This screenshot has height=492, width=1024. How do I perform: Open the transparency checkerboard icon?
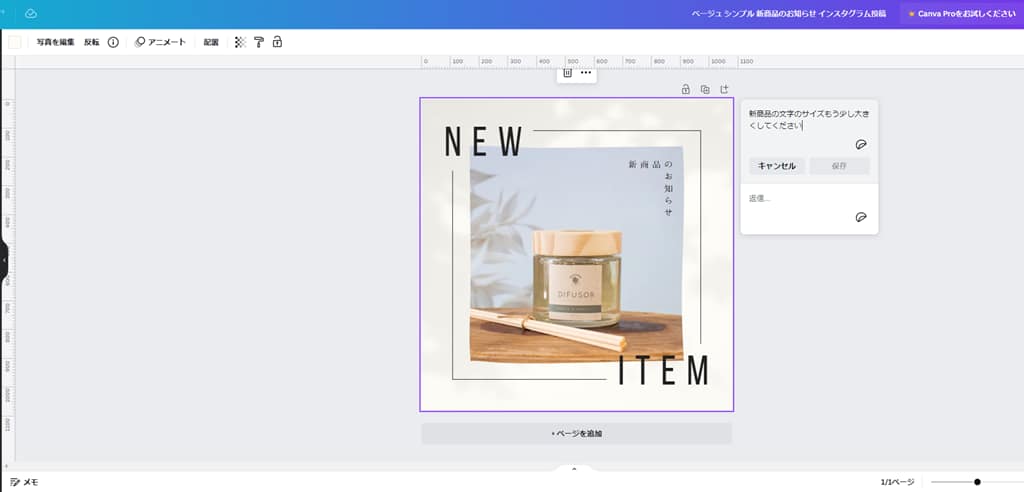(x=239, y=42)
